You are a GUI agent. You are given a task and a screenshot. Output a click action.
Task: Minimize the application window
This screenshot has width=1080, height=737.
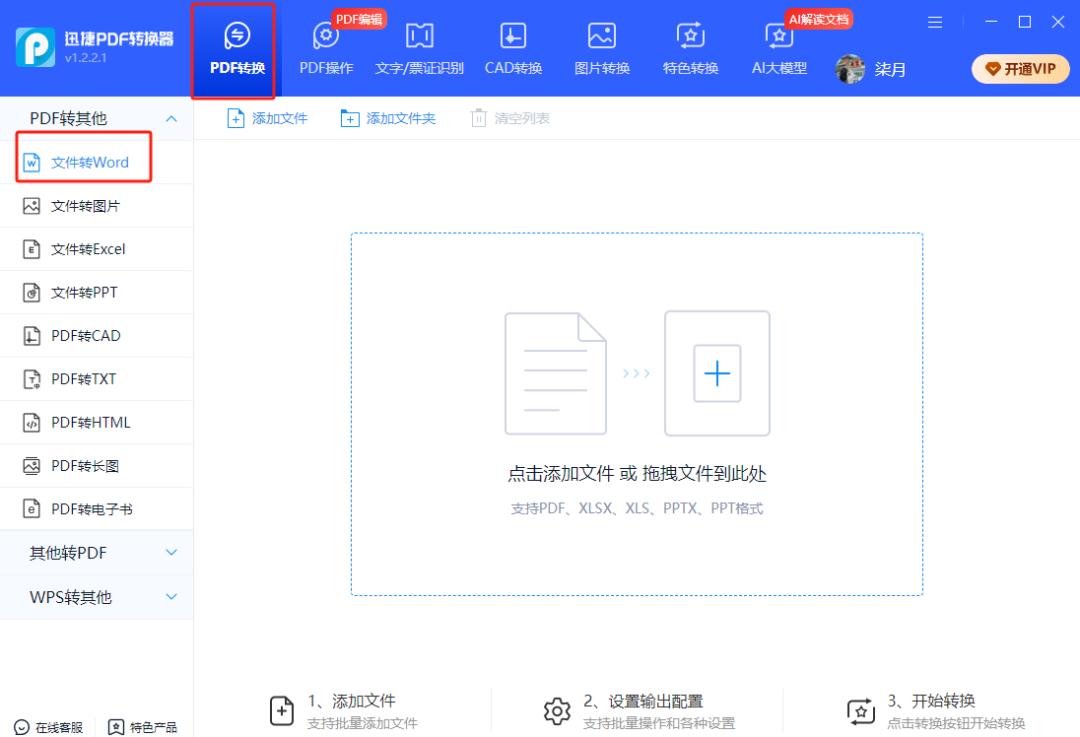point(991,22)
